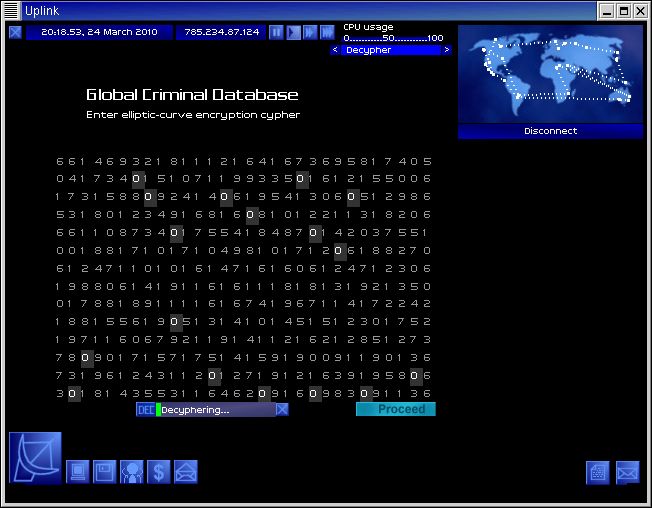The image size is (652, 508).
Task: Open the status people icon
Action: pyautogui.click(x=132, y=472)
